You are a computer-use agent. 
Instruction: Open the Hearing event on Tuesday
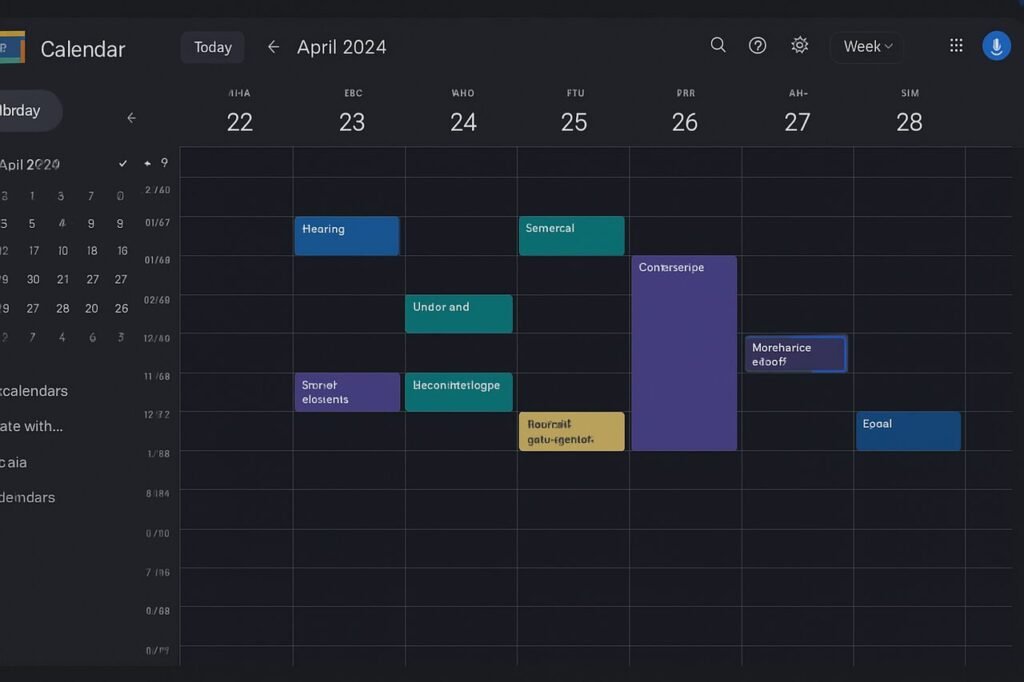coord(346,236)
